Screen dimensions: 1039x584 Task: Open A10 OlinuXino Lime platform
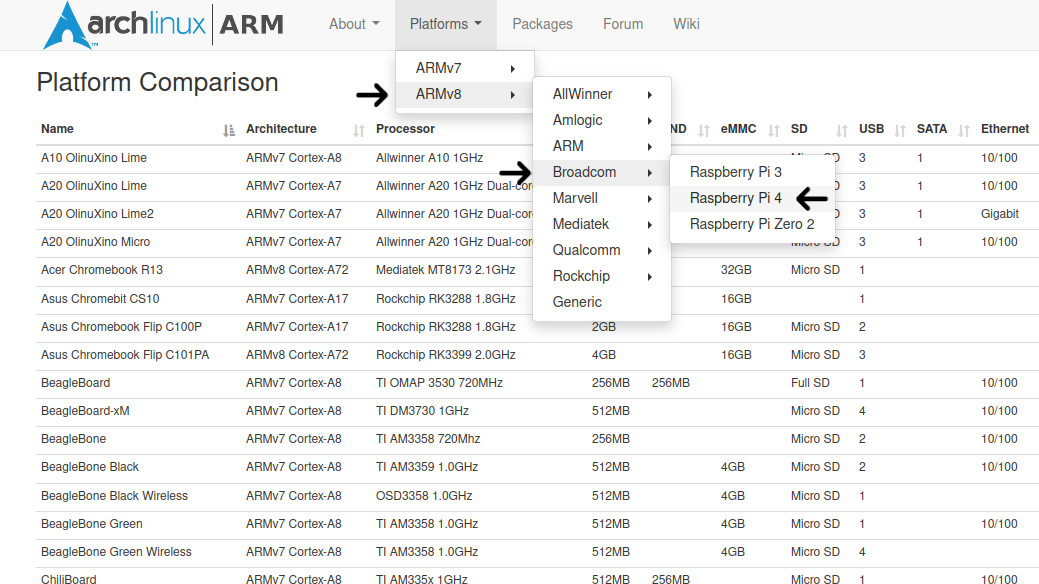tap(94, 158)
